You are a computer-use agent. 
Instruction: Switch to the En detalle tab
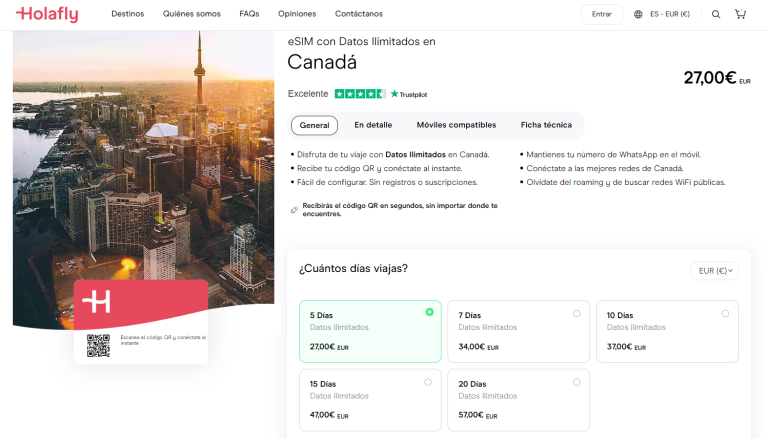(x=373, y=125)
